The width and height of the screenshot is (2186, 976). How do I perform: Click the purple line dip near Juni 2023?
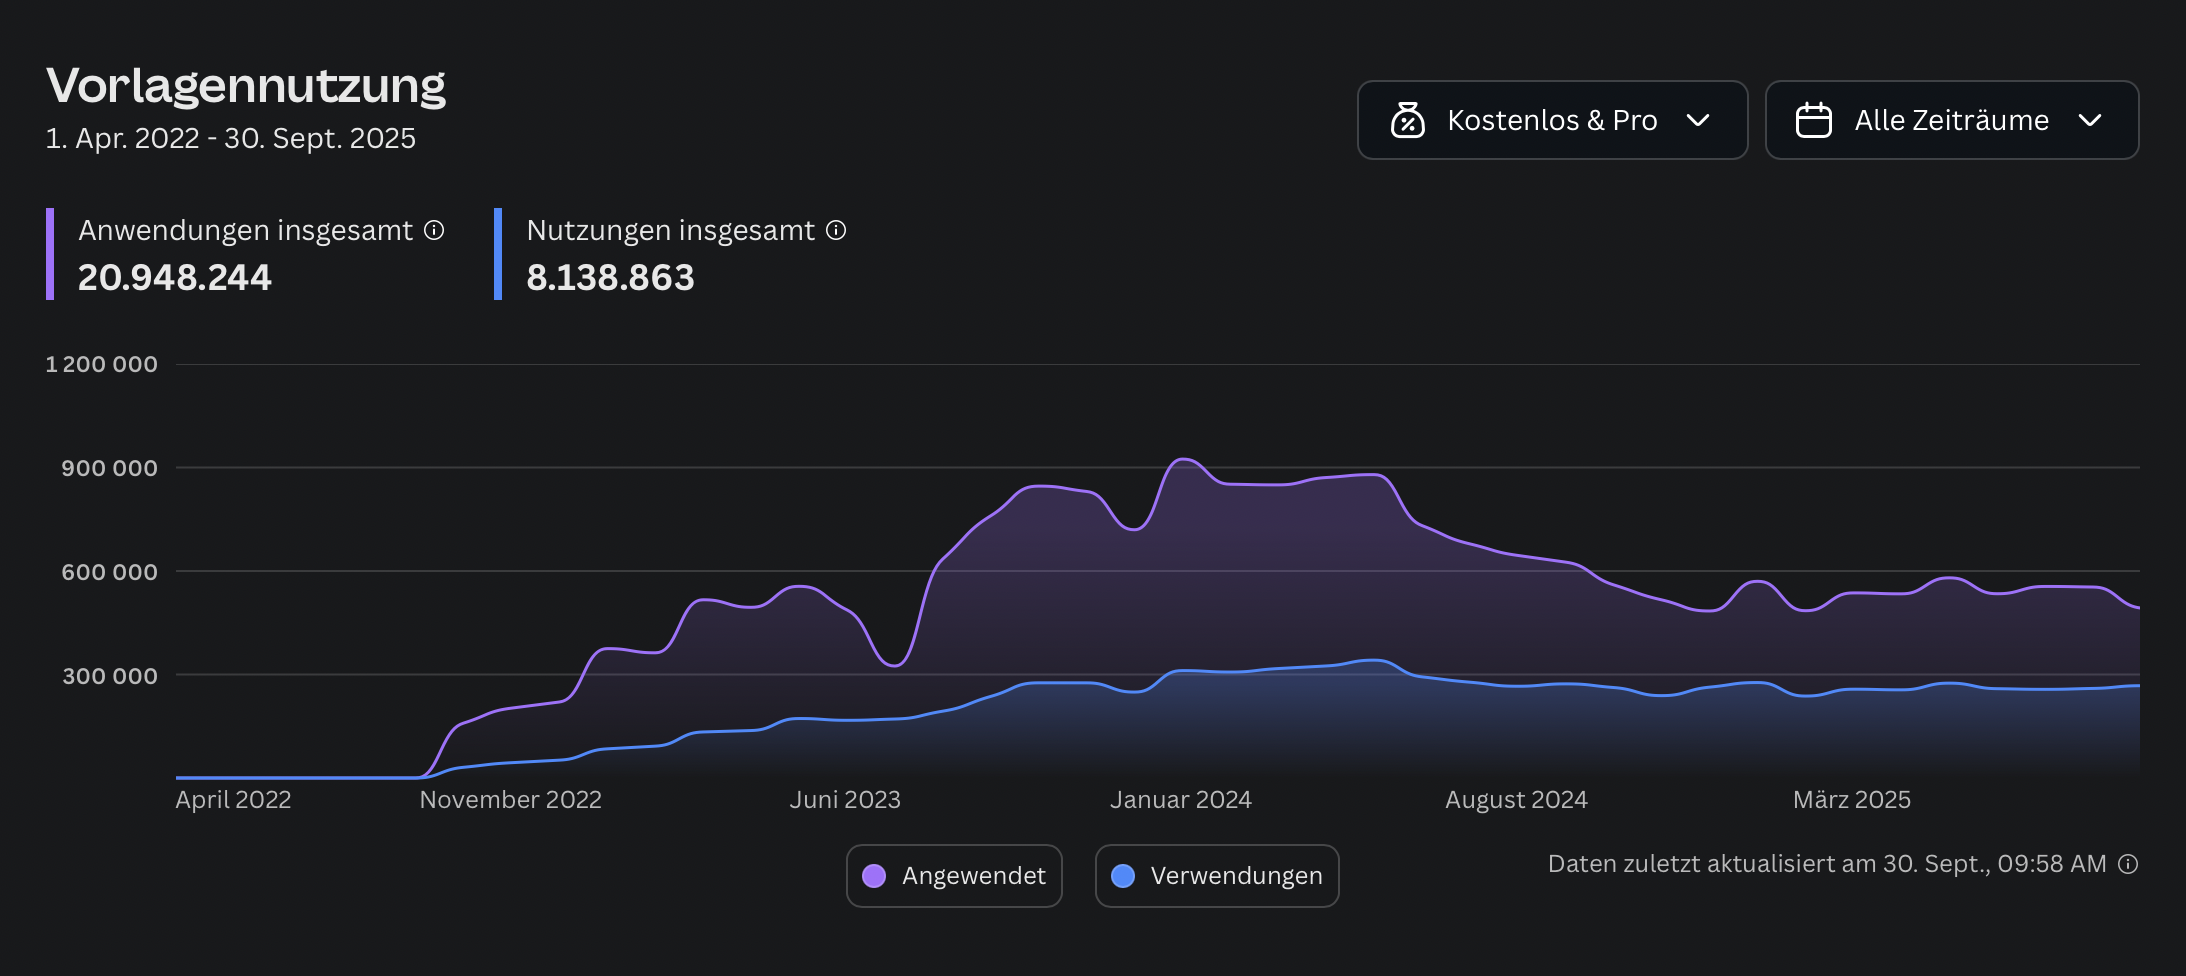894,665
